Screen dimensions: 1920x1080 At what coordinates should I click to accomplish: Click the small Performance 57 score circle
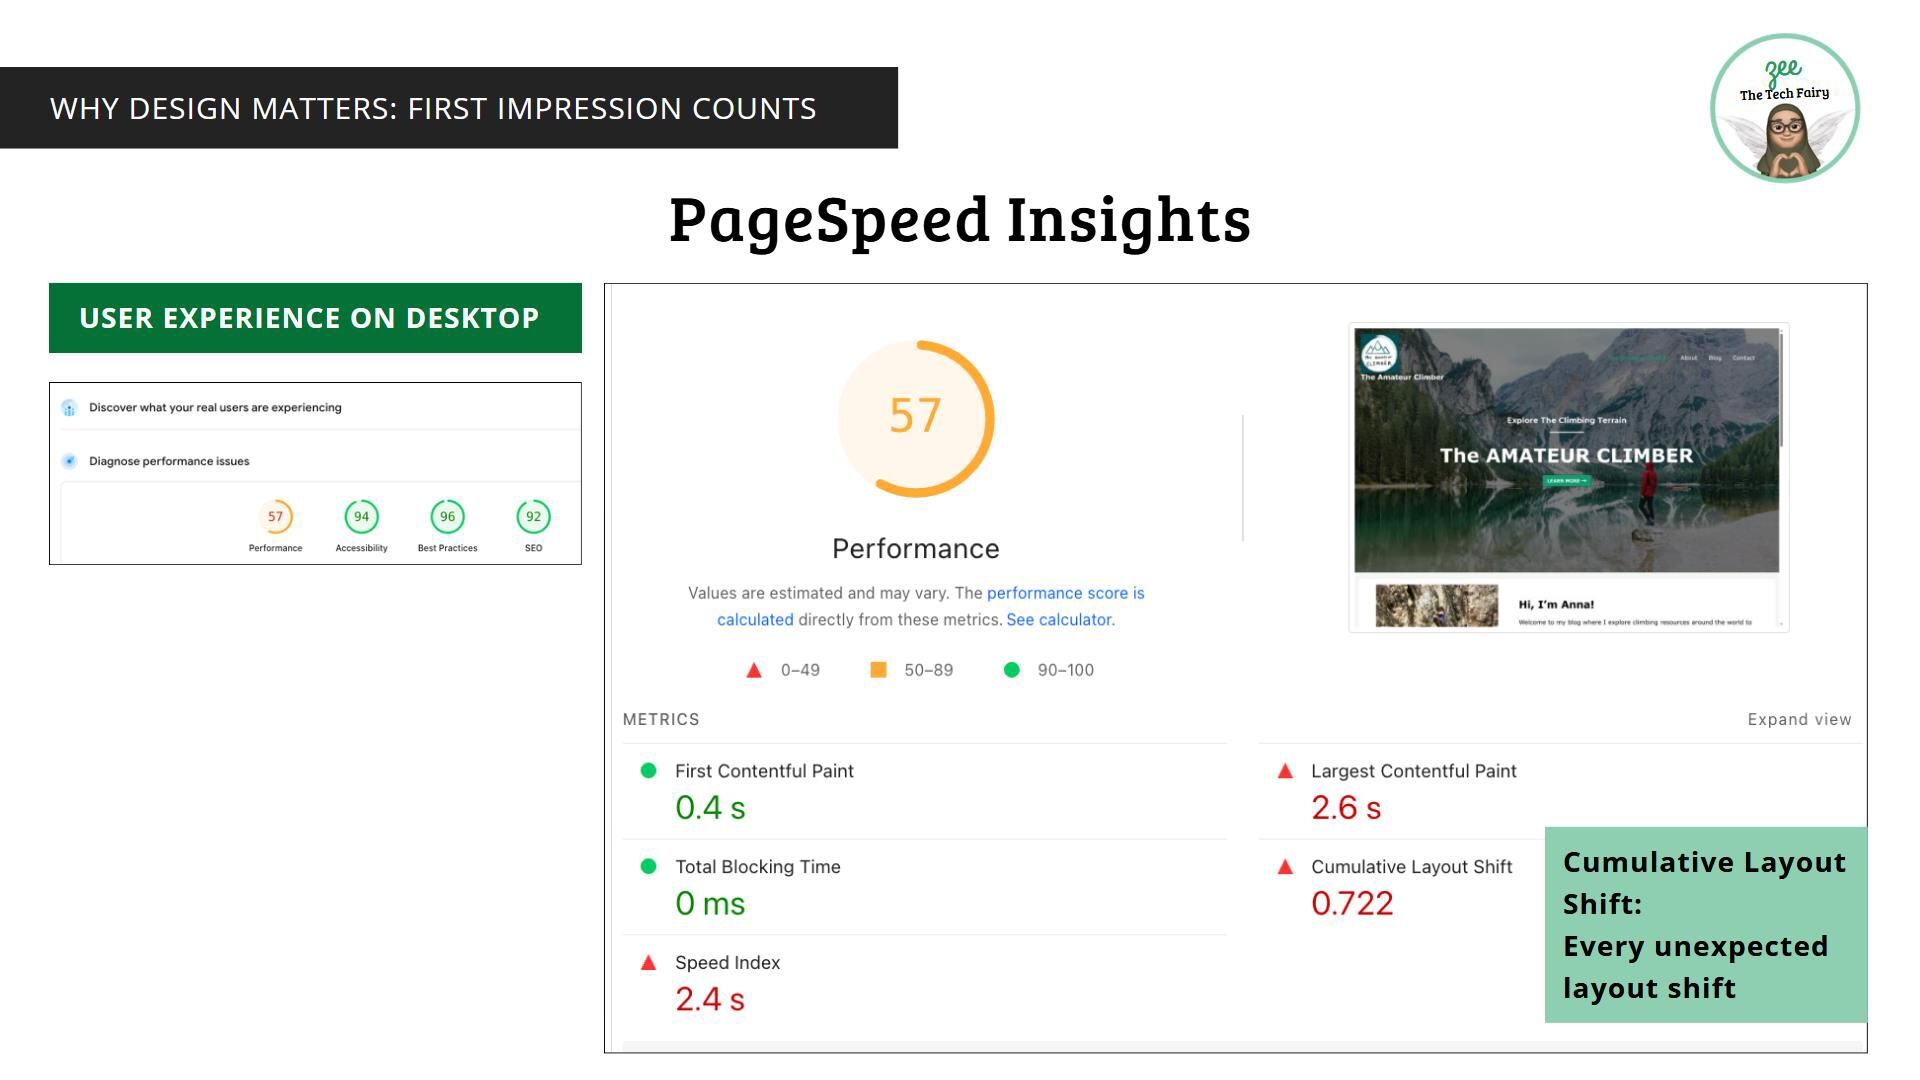(x=275, y=517)
